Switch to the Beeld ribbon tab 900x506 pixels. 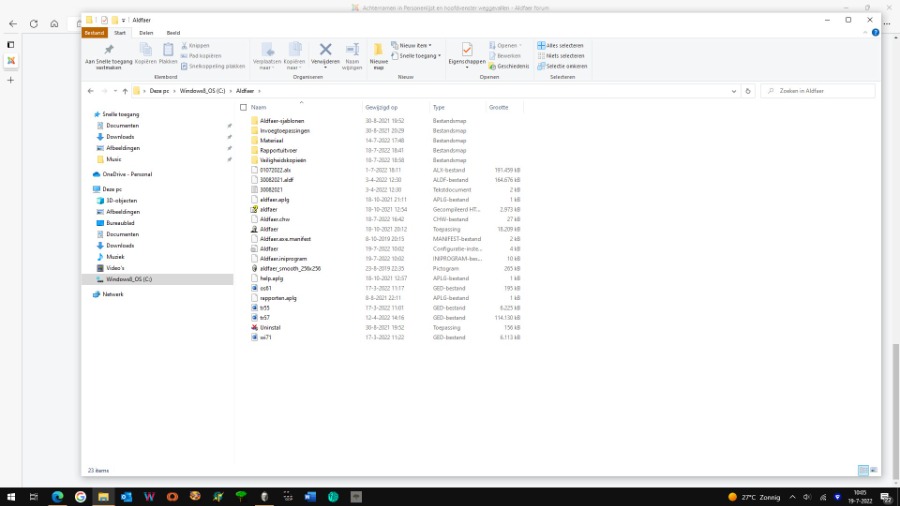click(173, 33)
